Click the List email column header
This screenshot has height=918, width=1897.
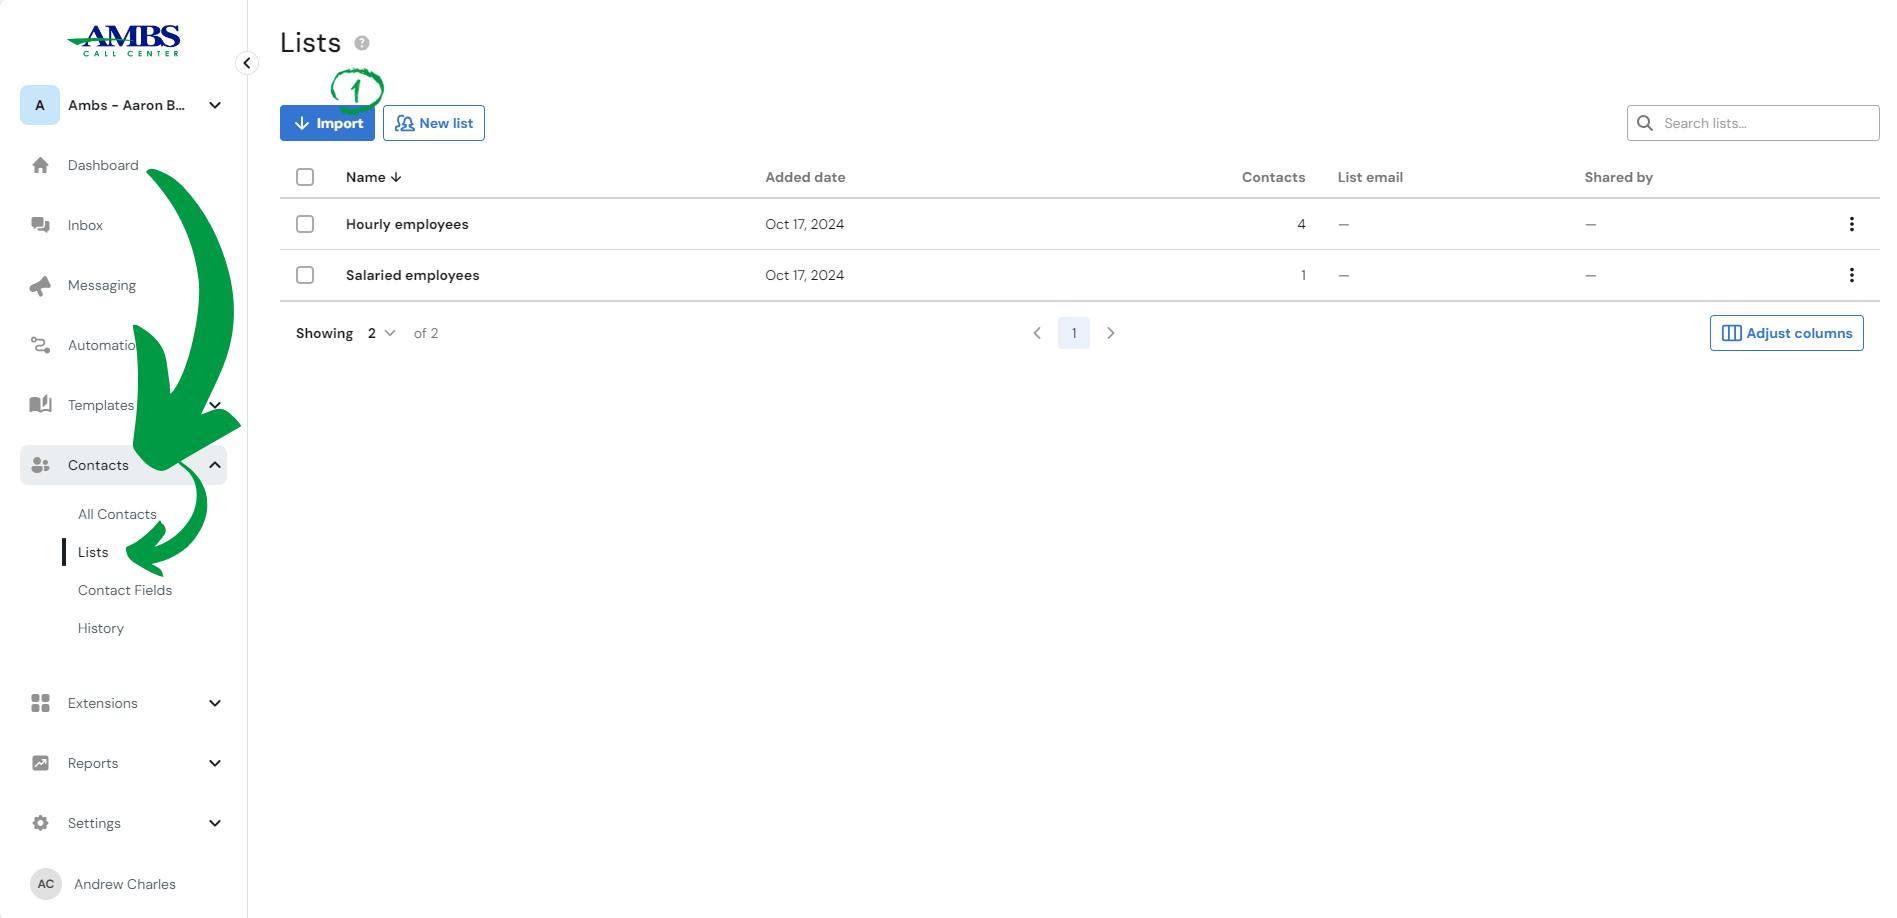tap(1370, 177)
